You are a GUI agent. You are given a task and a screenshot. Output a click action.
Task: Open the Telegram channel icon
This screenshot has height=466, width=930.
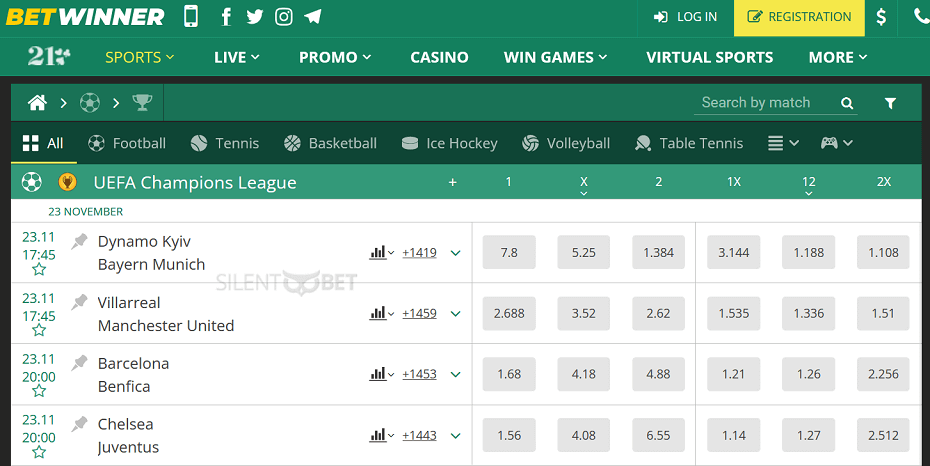(x=313, y=17)
